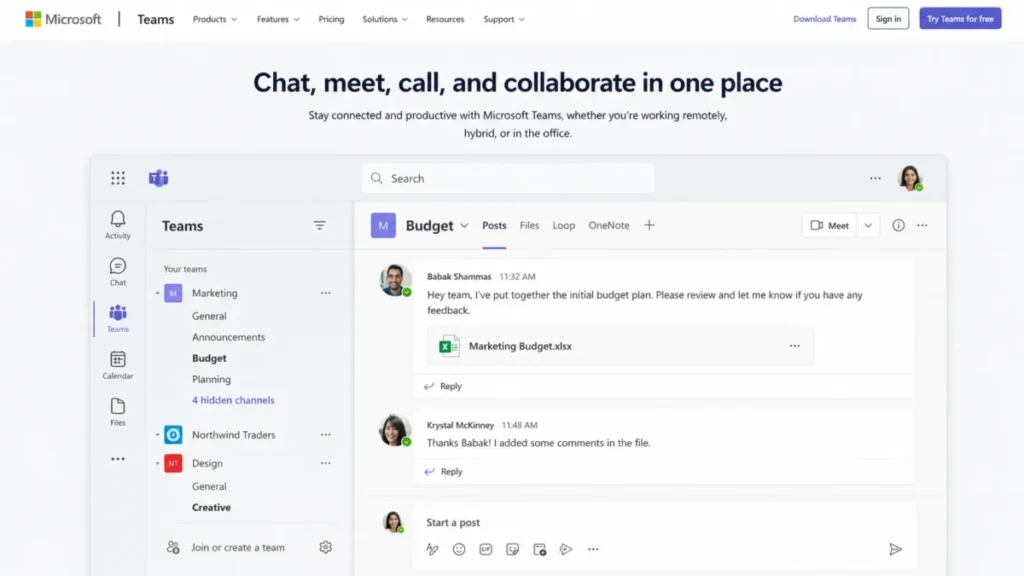Collapse the Design team tree
1024x576 pixels.
click(x=157, y=463)
